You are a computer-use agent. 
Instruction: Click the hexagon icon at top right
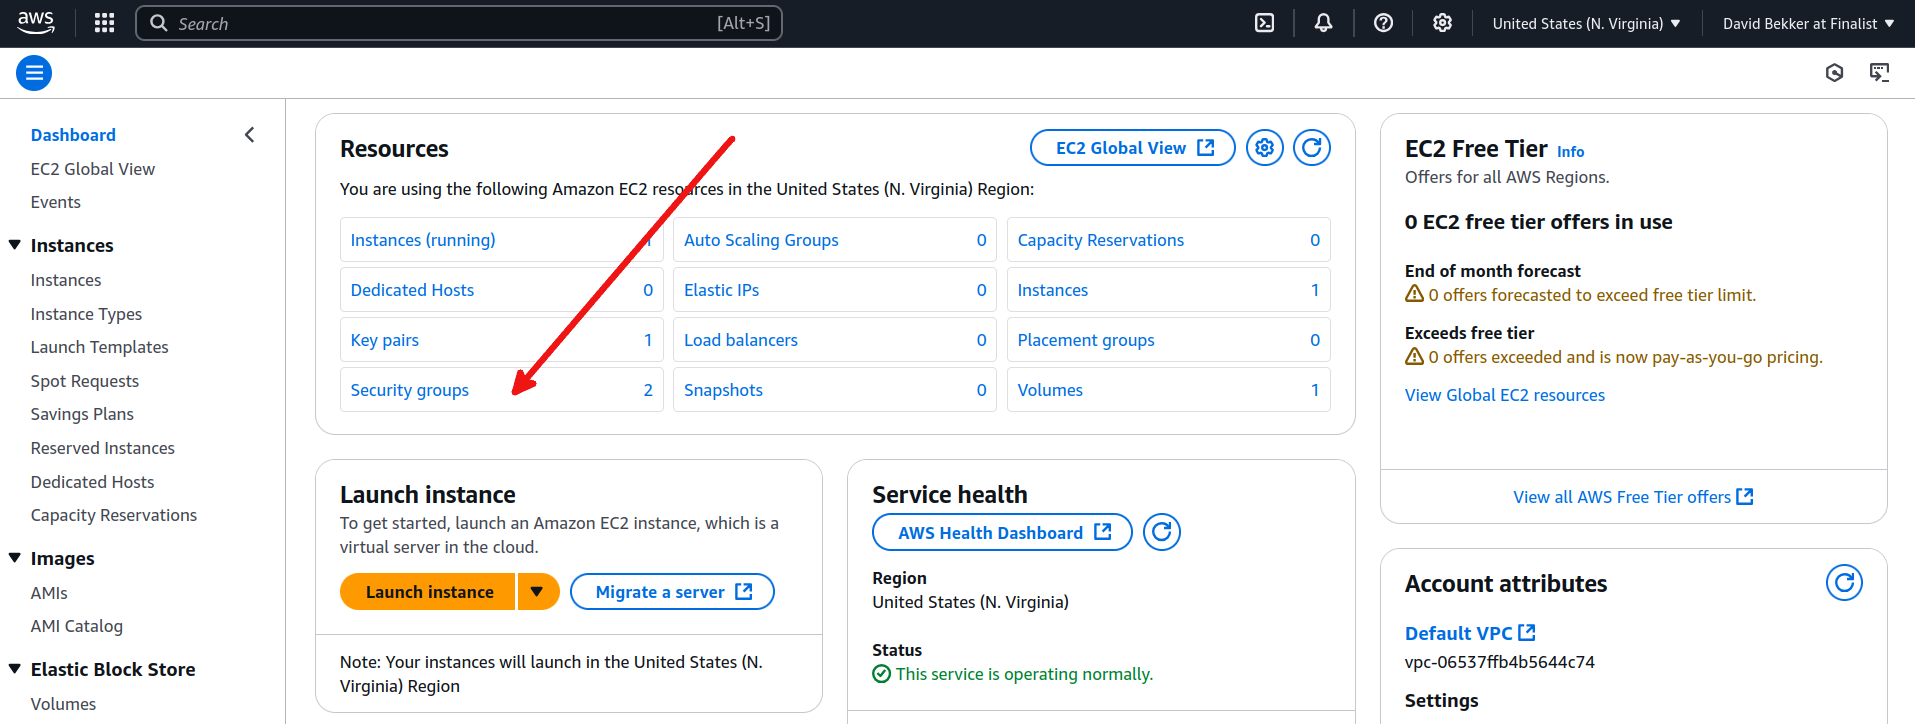point(1834,73)
